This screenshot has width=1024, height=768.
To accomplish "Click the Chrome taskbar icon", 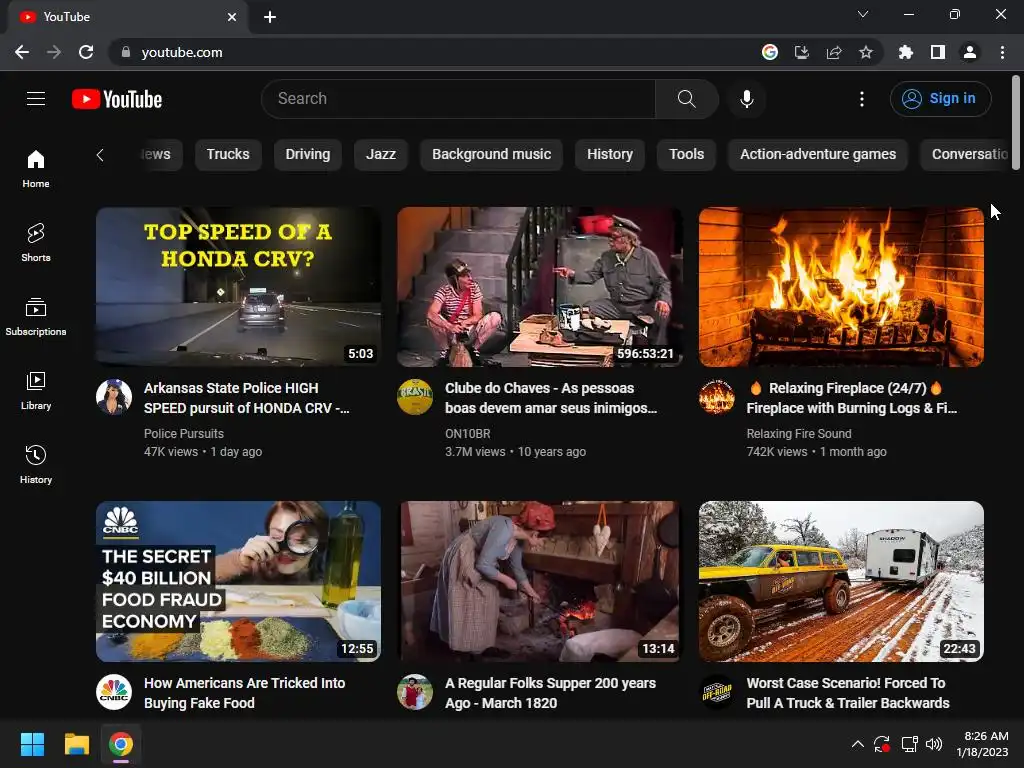I will coord(121,744).
